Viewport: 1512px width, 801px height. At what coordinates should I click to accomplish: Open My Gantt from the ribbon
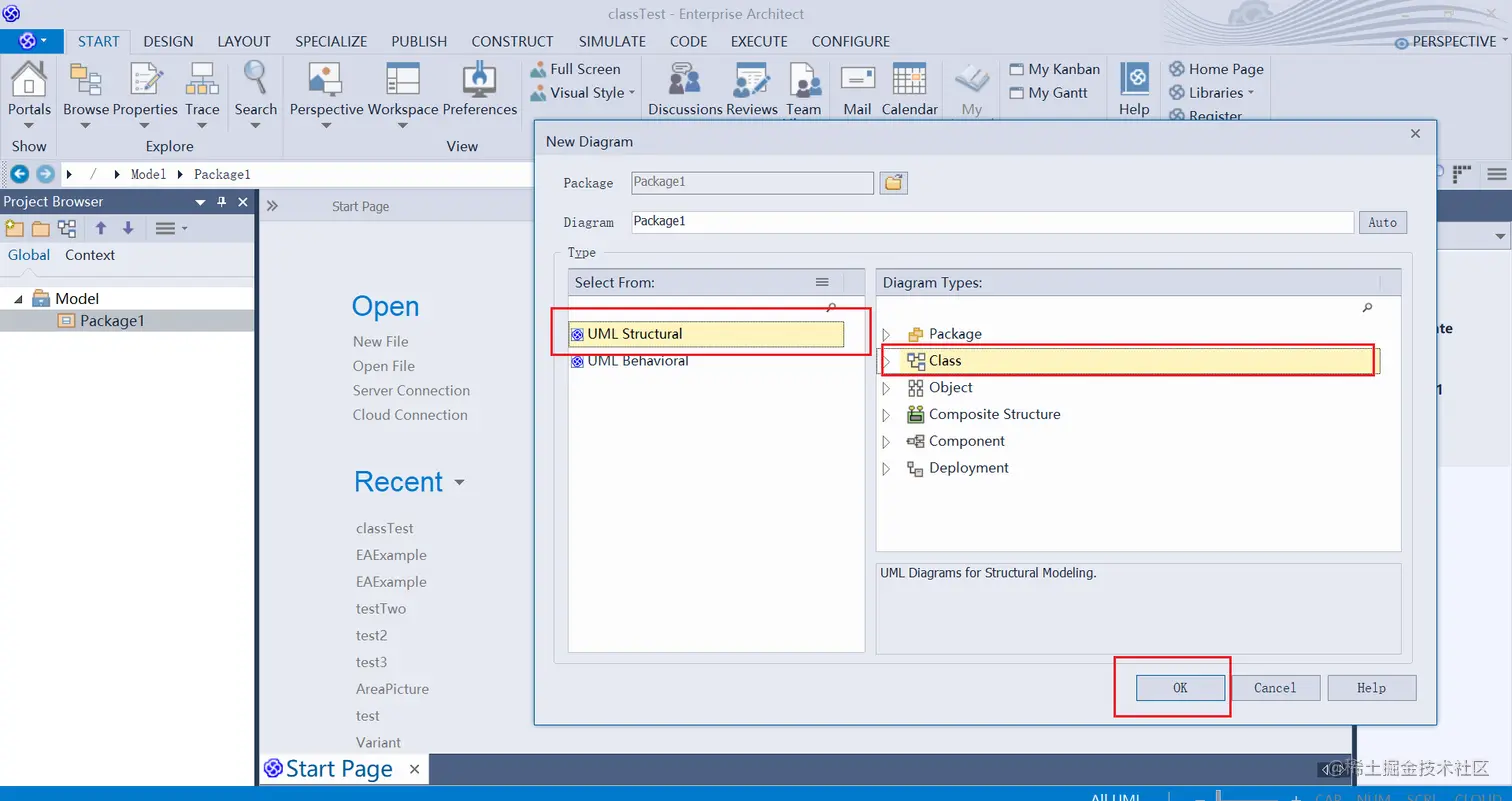pyautogui.click(x=1049, y=93)
